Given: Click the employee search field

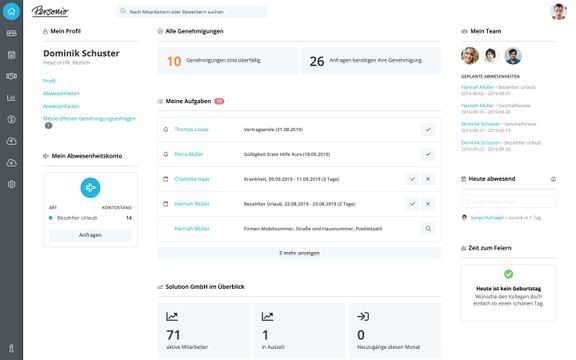Looking at the screenshot, I should coord(192,12).
